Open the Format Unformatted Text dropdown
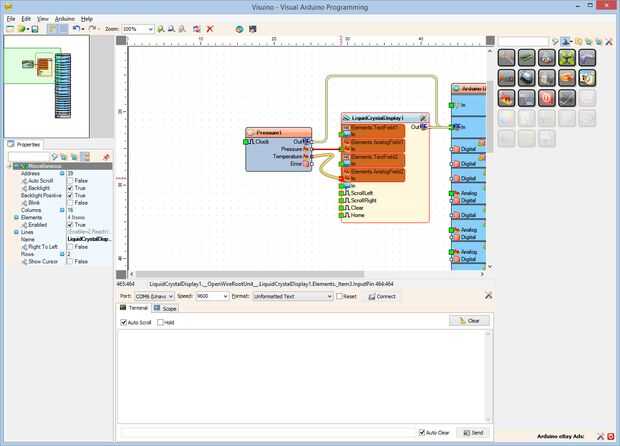The image size is (620, 446). pyautogui.click(x=293, y=296)
